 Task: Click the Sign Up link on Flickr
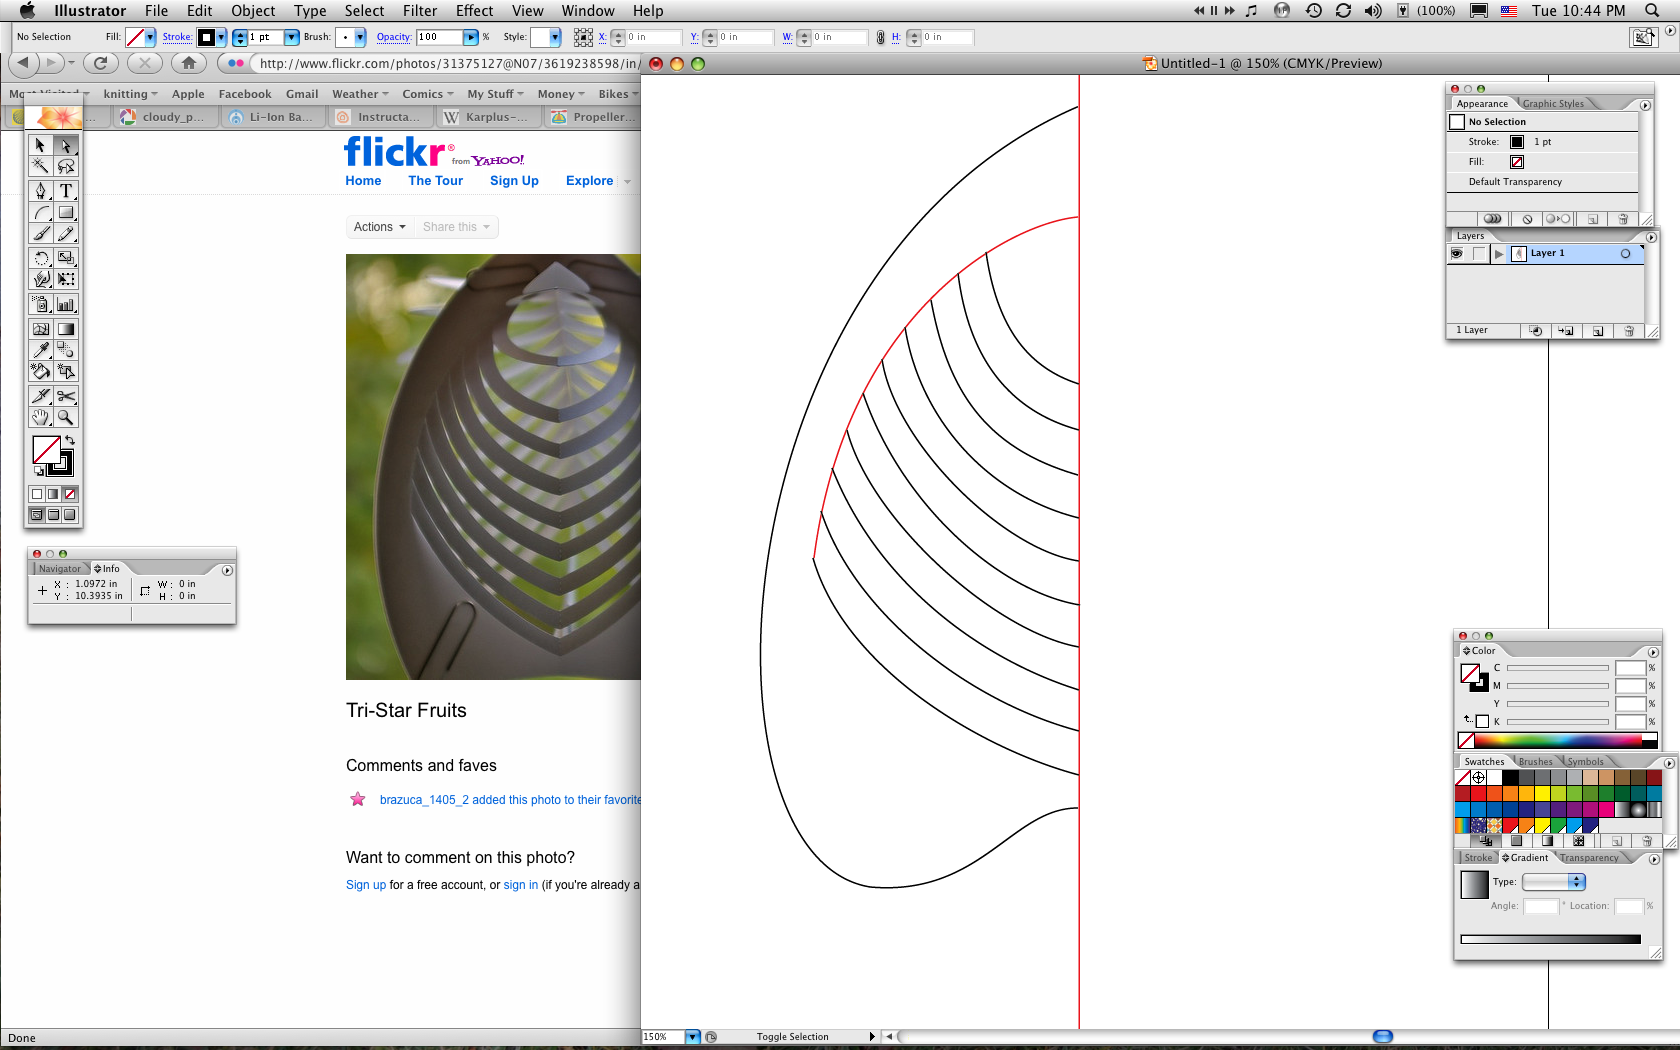click(x=514, y=181)
